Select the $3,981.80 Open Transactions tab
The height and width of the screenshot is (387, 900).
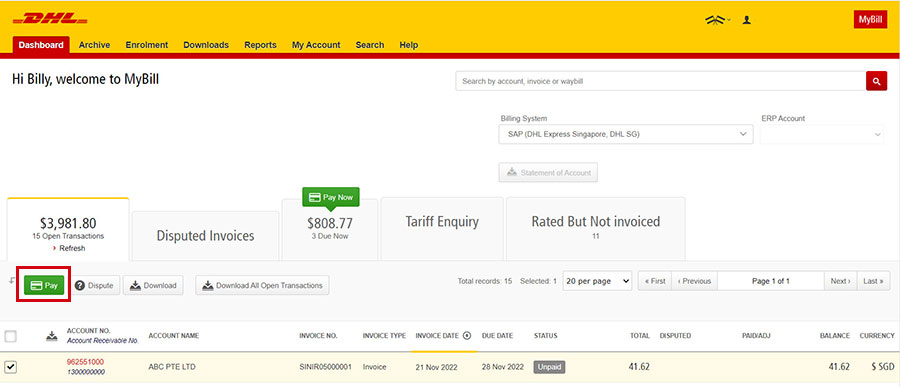(x=68, y=230)
